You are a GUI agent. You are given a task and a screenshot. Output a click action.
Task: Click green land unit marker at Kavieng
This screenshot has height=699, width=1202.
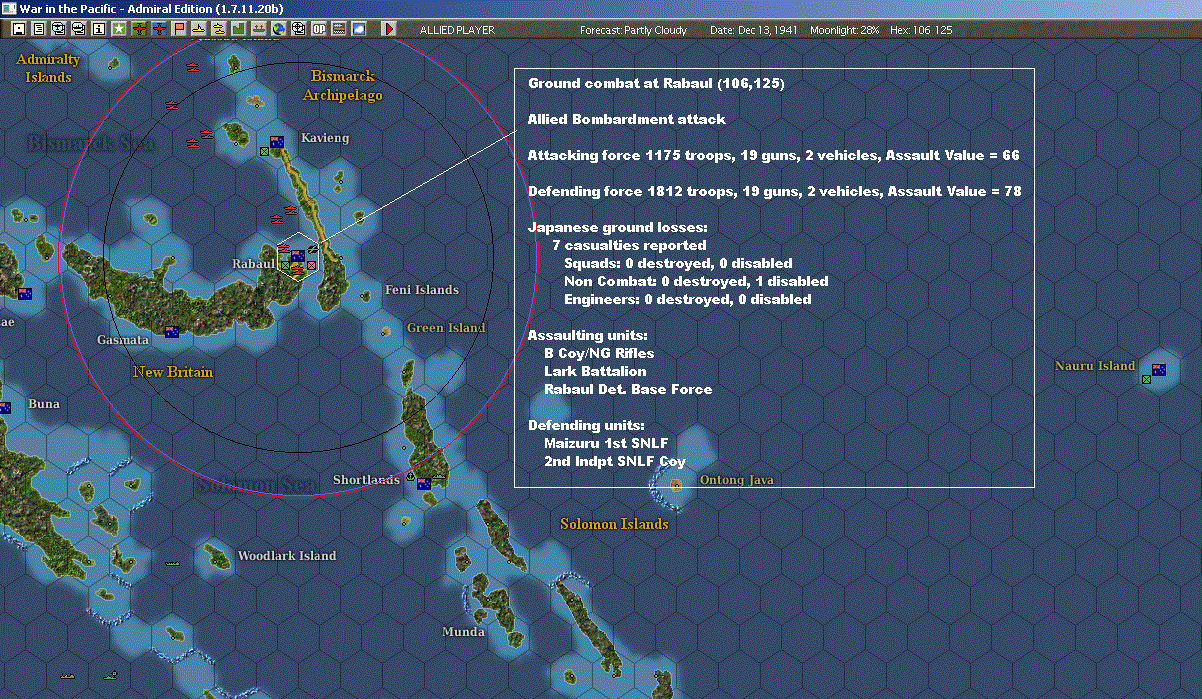(x=264, y=151)
